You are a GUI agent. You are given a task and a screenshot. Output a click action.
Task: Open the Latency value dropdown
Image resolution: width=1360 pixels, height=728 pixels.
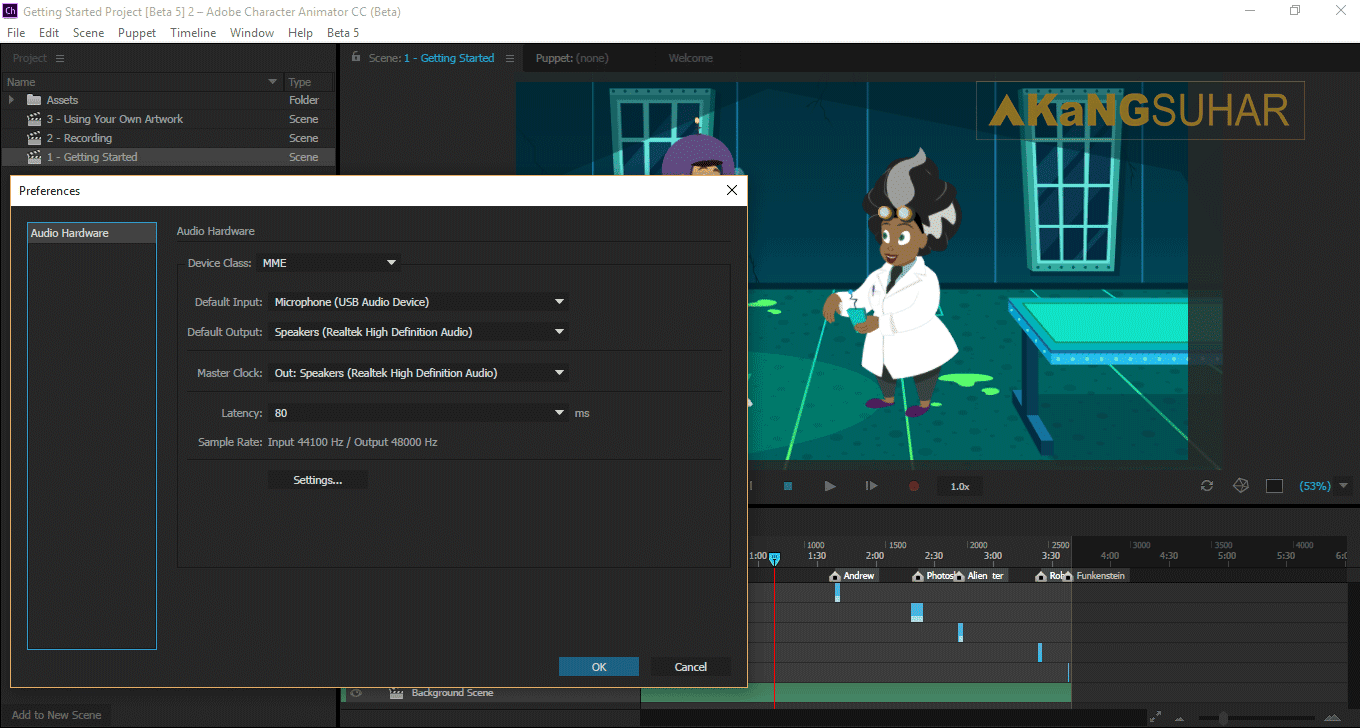pos(420,413)
